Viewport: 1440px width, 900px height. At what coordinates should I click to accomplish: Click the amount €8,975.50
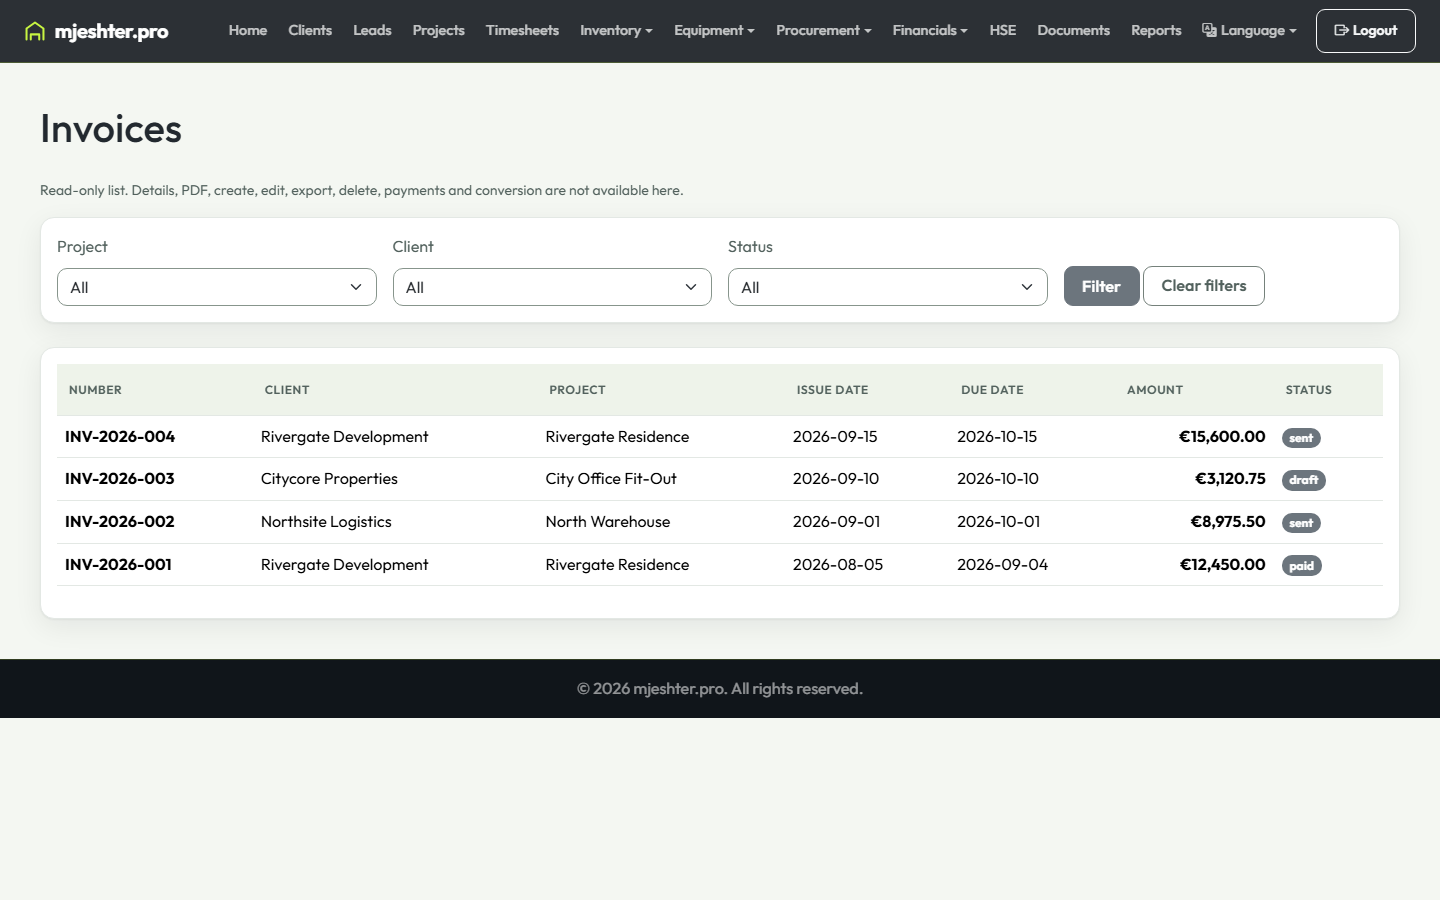click(x=1228, y=522)
